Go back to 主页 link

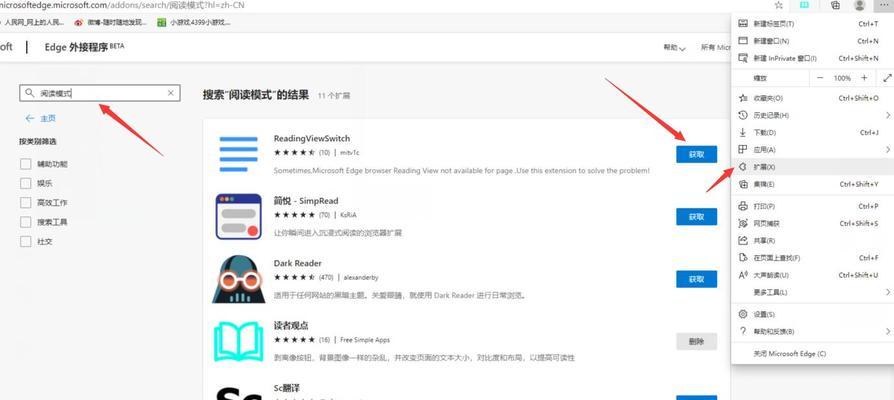40,119
